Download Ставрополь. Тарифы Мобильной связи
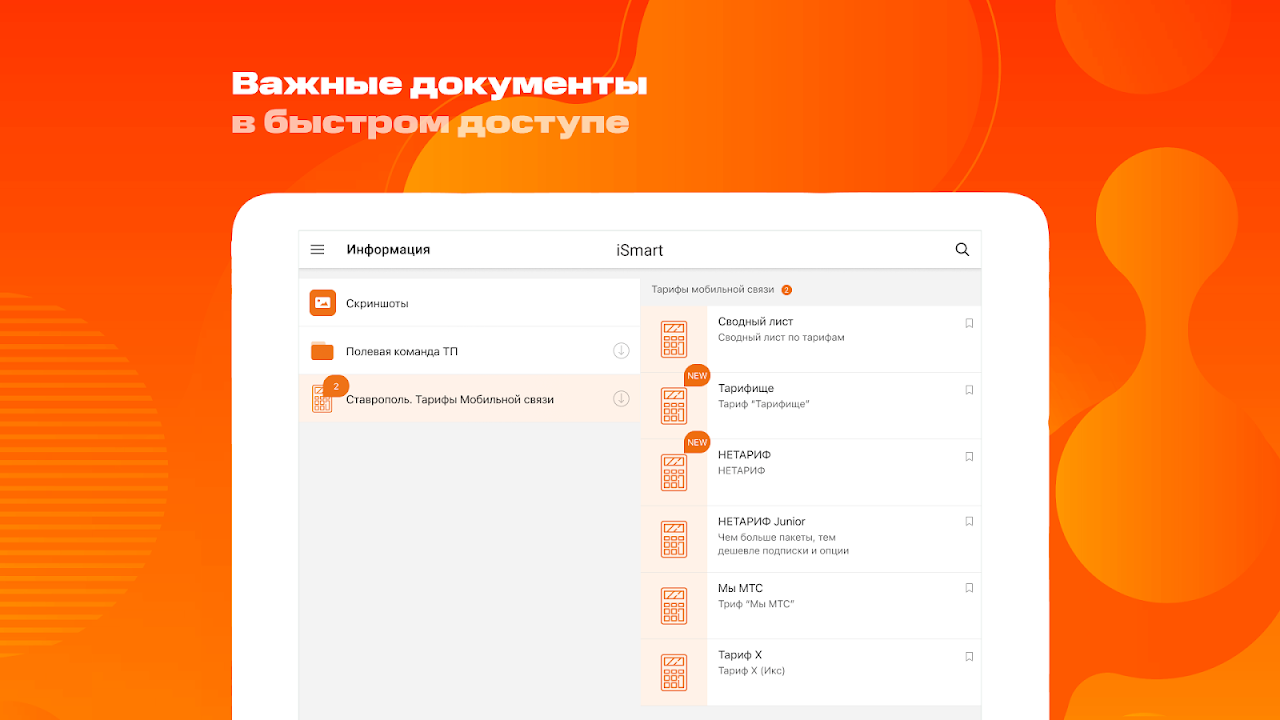1280x720 pixels. tap(621, 398)
